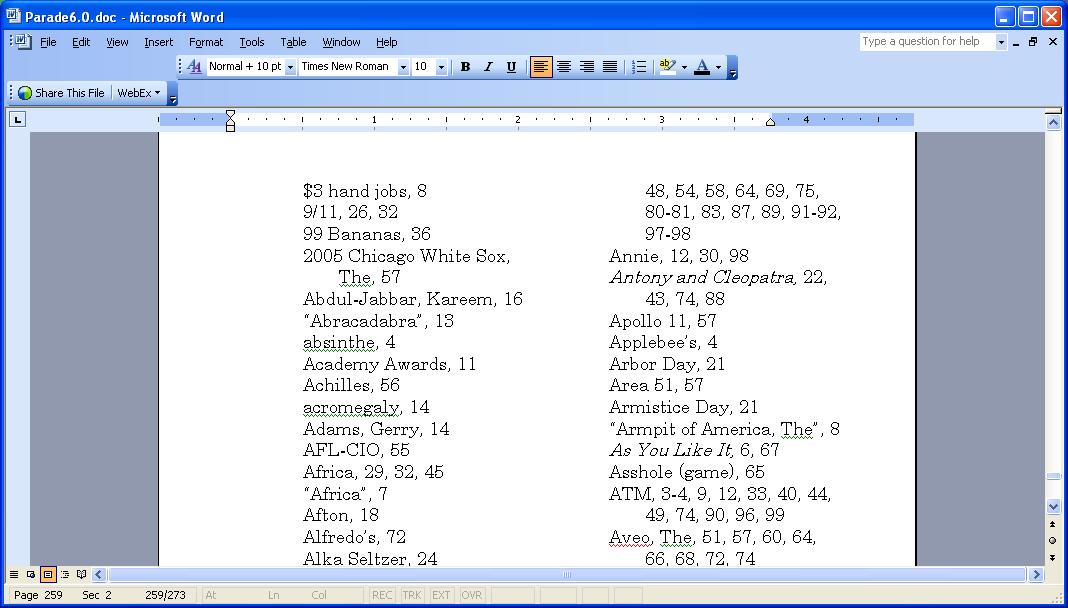Toggle OVR overtype mode in status bar
1068x608 pixels.
[x=471, y=595]
